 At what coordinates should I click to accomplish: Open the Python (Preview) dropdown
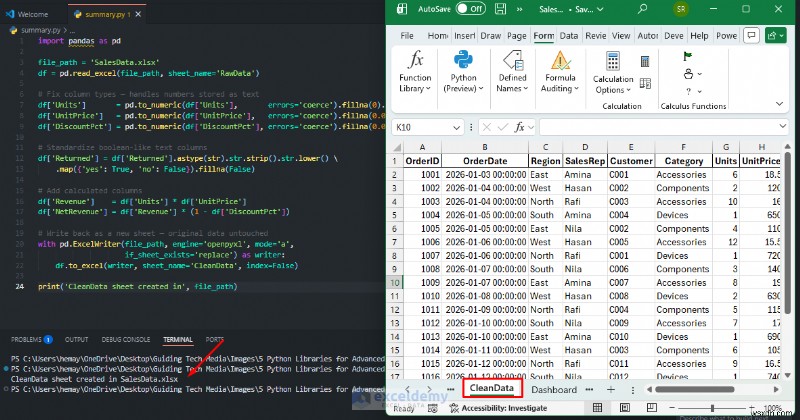463,71
